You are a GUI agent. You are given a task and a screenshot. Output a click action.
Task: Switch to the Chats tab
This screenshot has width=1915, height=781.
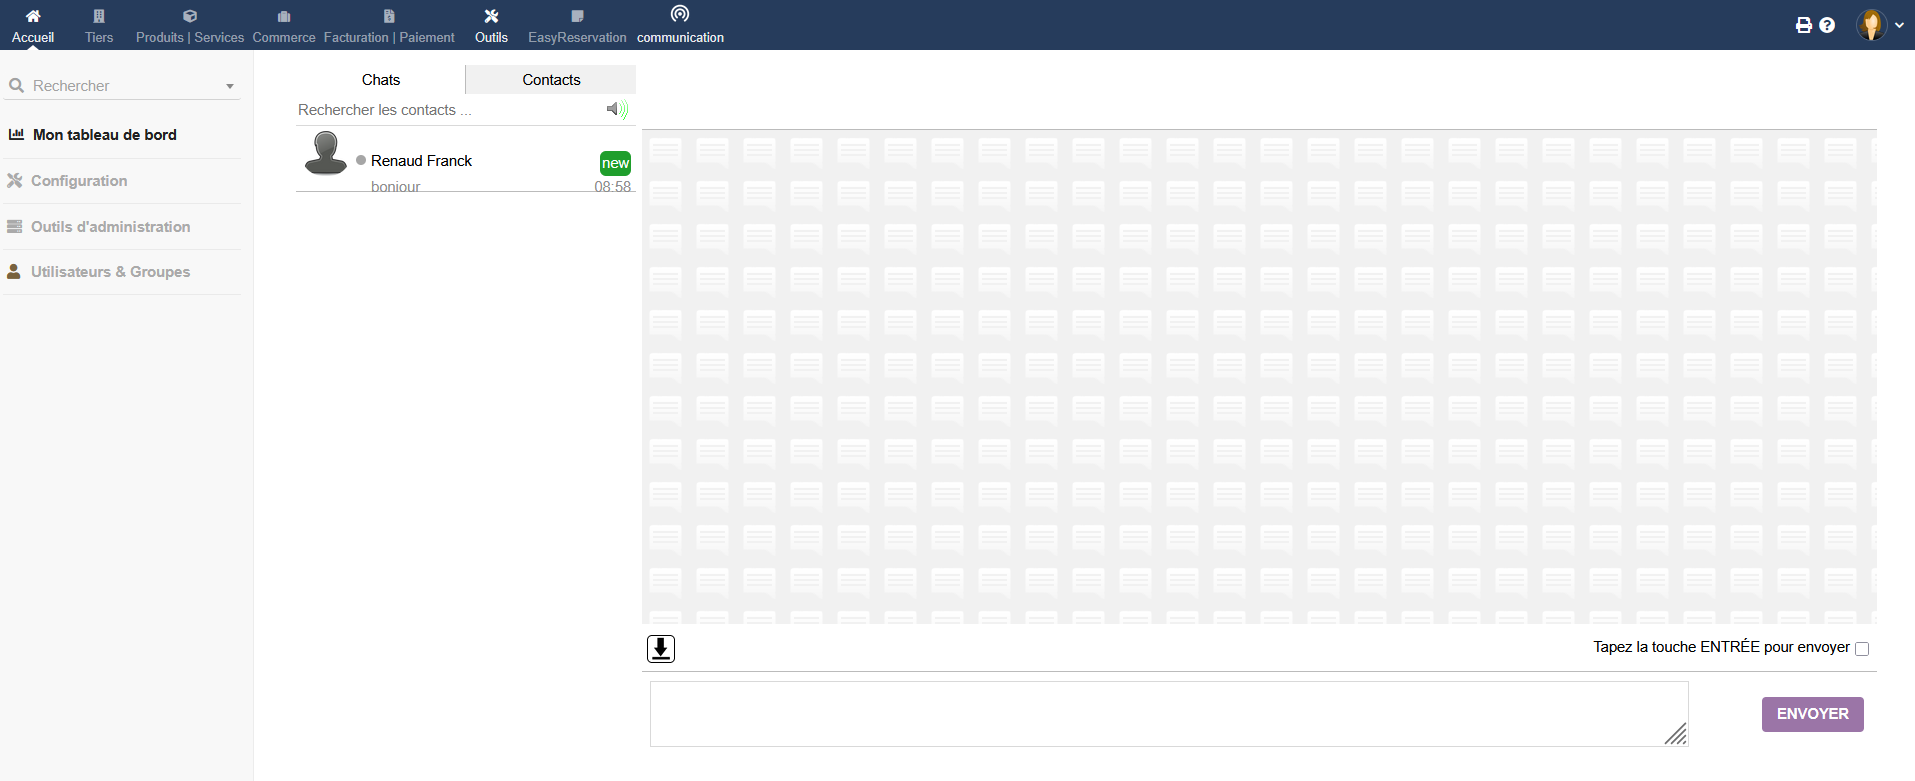click(380, 80)
